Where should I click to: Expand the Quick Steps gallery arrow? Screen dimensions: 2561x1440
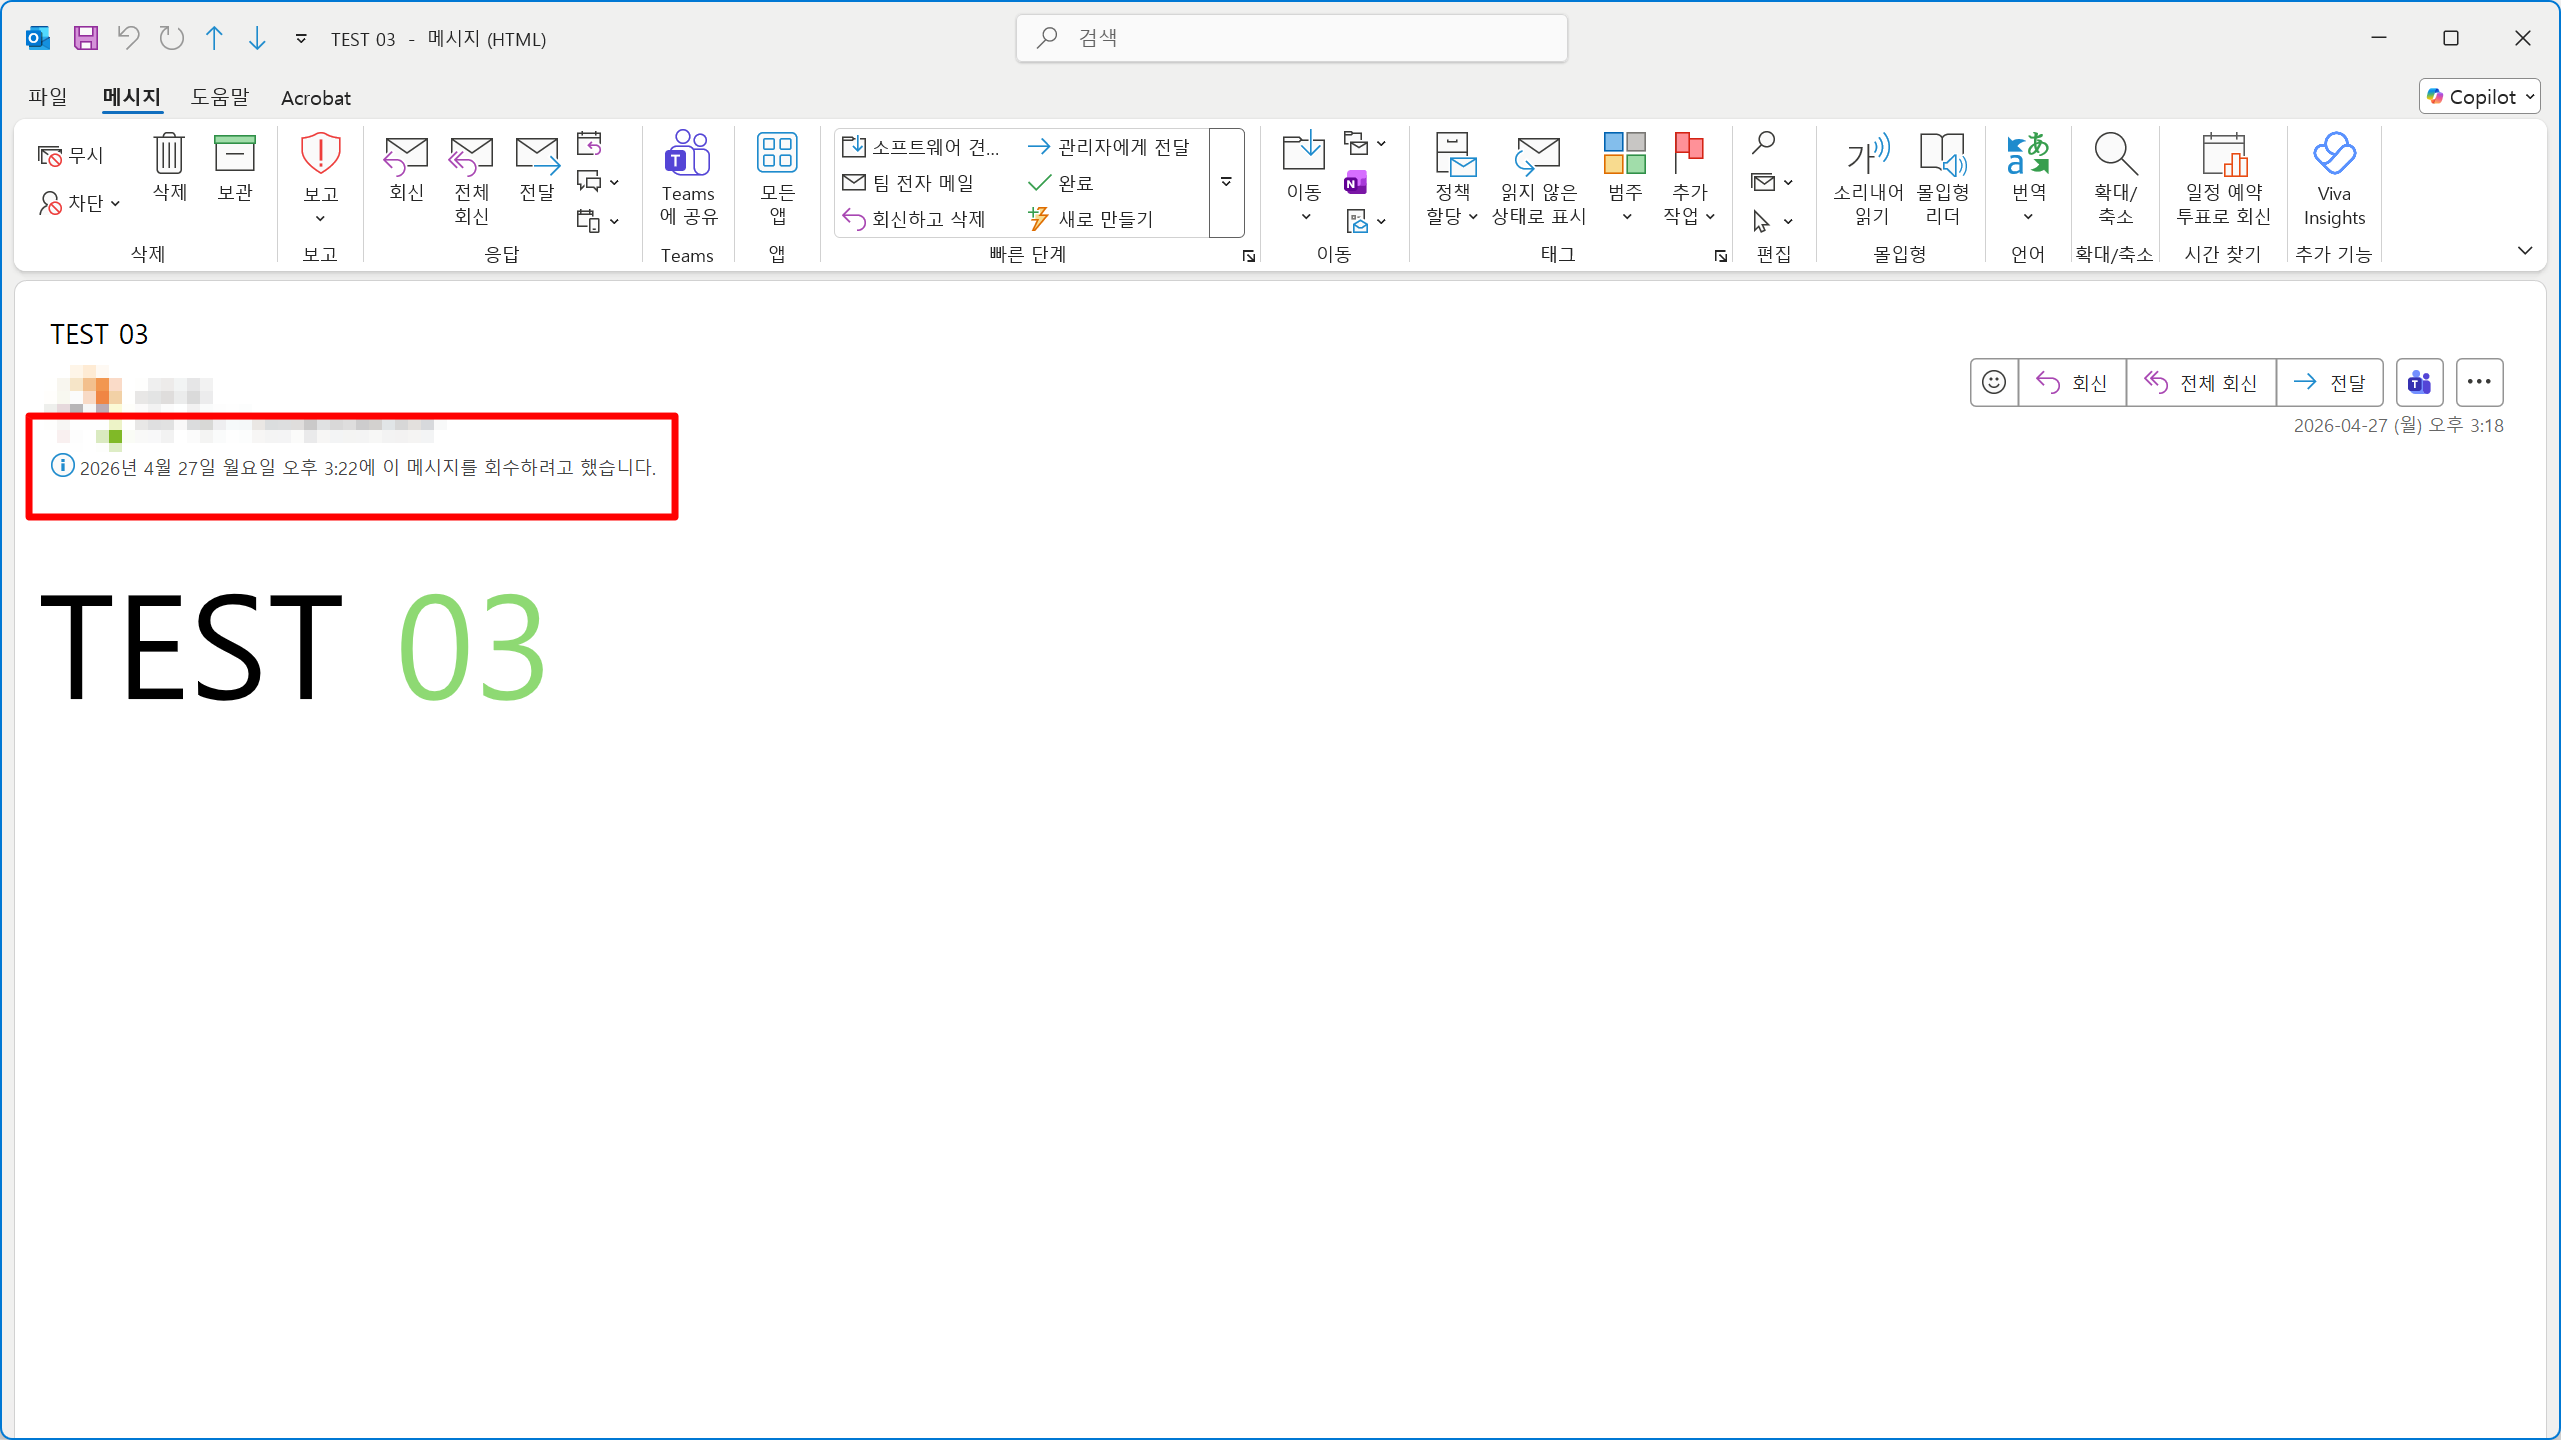(1226, 182)
